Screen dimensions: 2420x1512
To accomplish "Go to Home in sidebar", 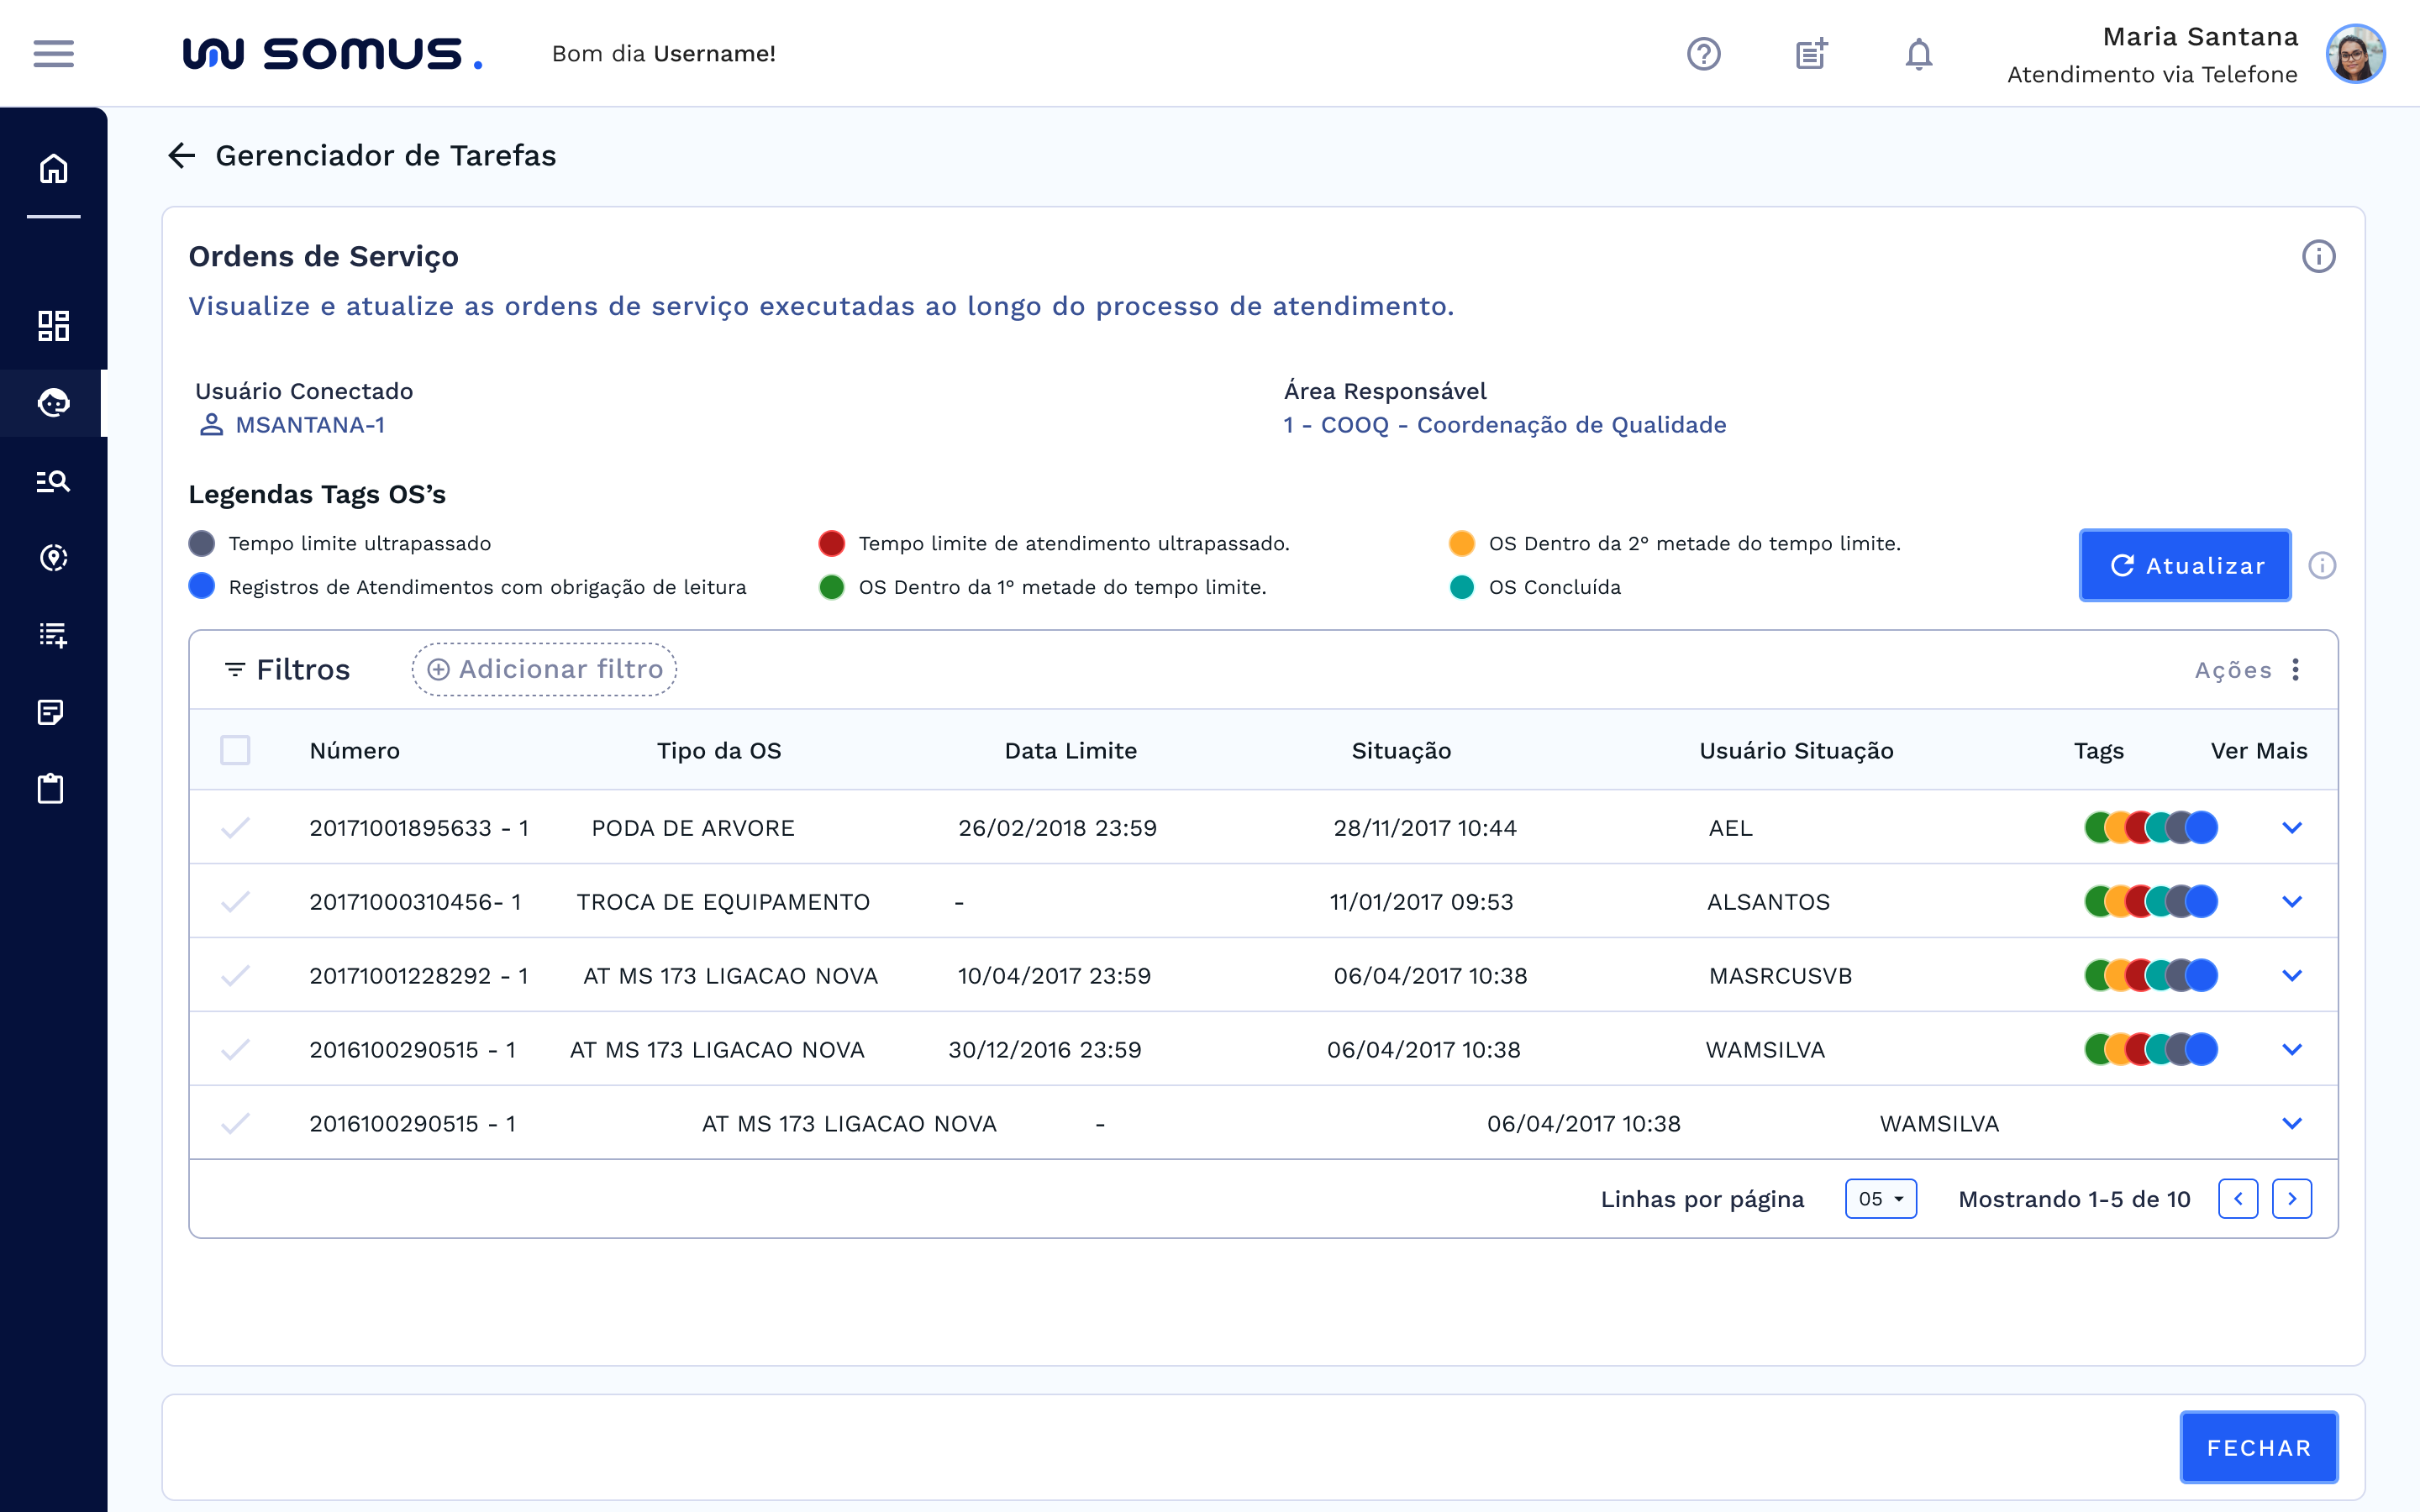I will point(53,169).
